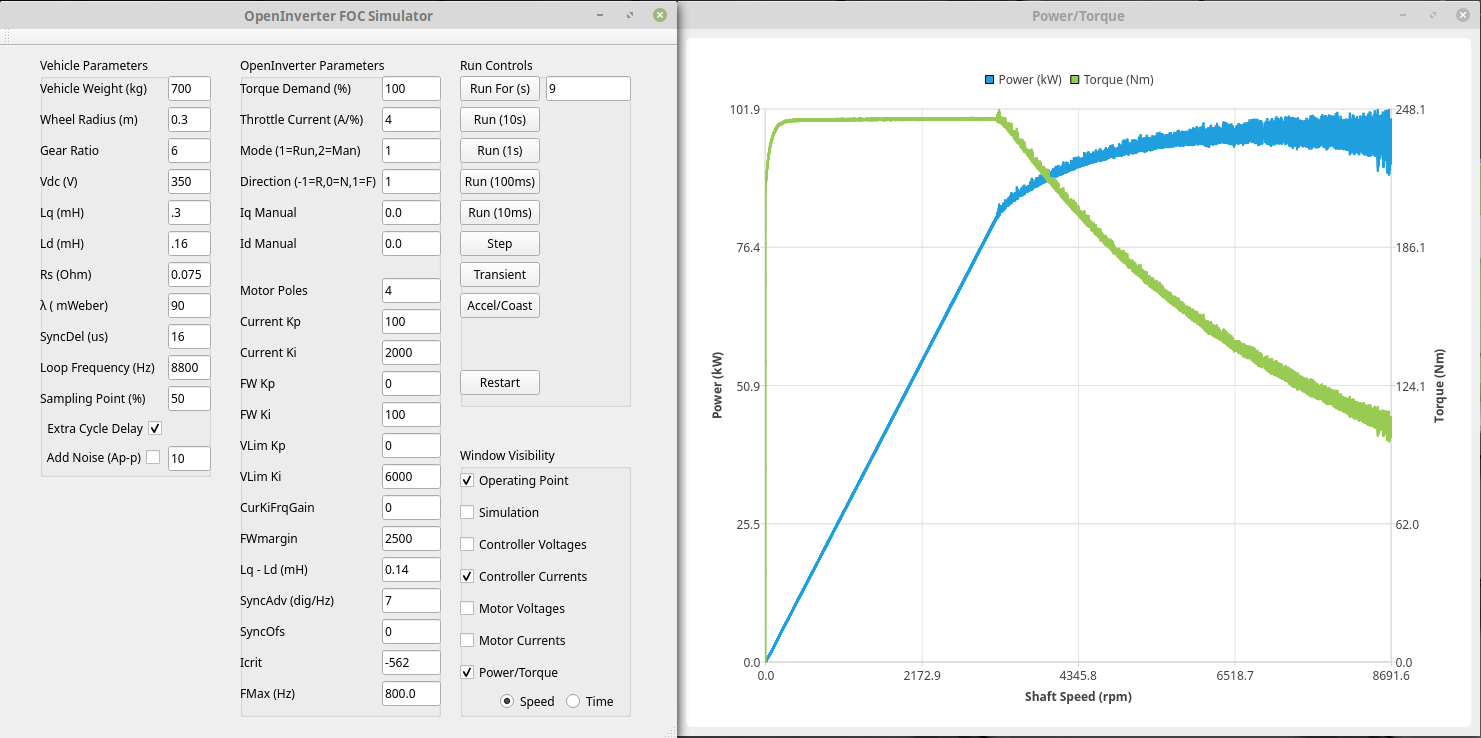Image resolution: width=1481 pixels, height=738 pixels.
Task: Focus the Vehicle Weight input field
Action: point(189,88)
